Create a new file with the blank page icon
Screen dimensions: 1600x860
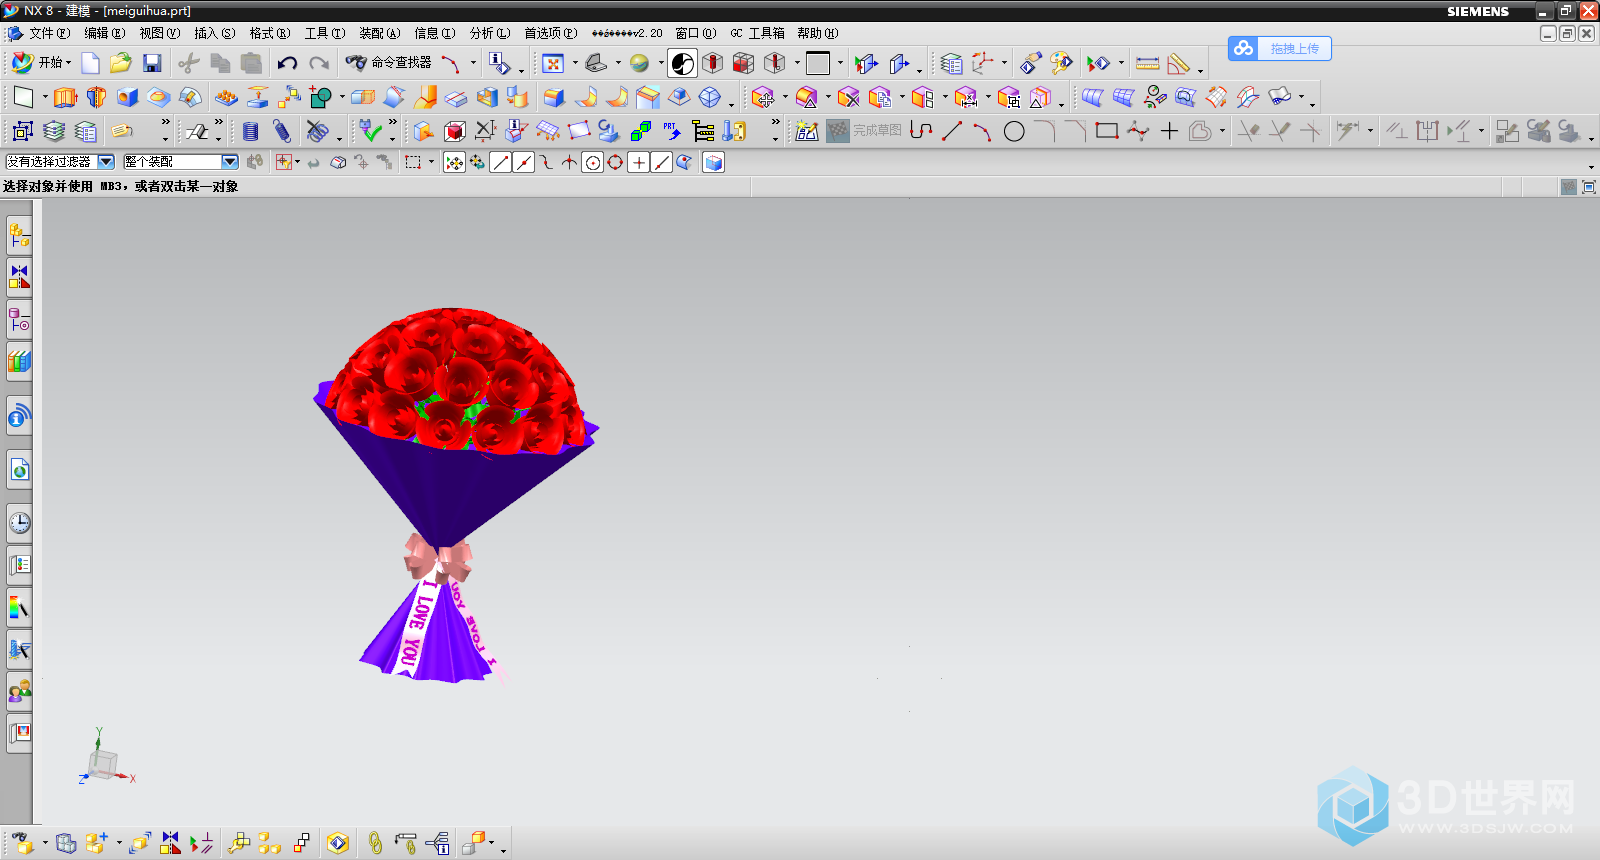pos(90,63)
